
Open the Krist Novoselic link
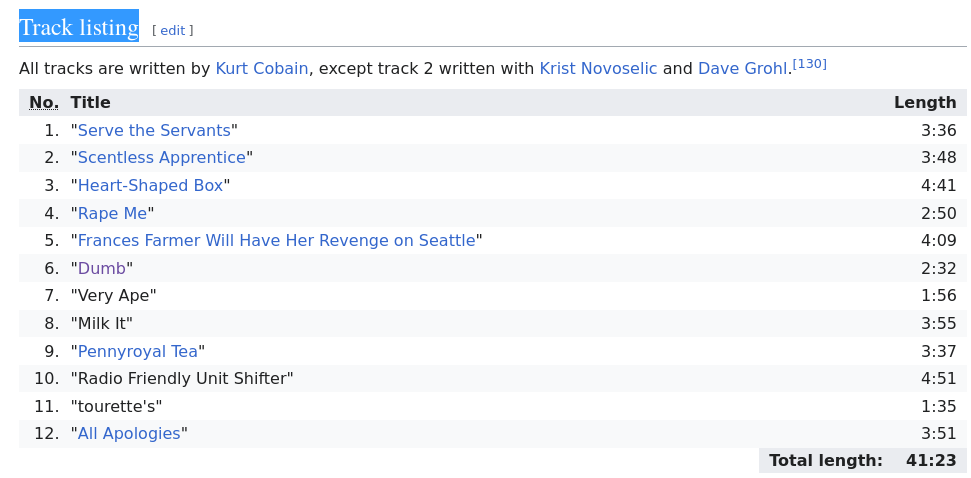(x=598, y=69)
